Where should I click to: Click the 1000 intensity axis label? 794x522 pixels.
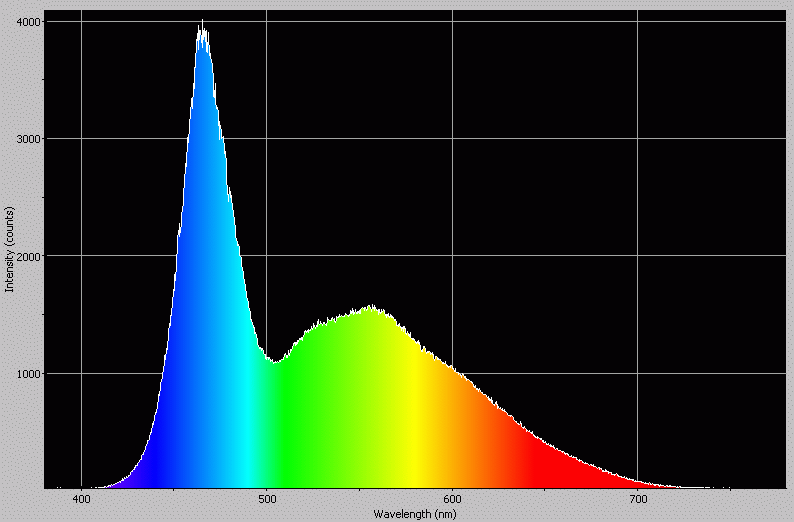pyautogui.click(x=28, y=374)
